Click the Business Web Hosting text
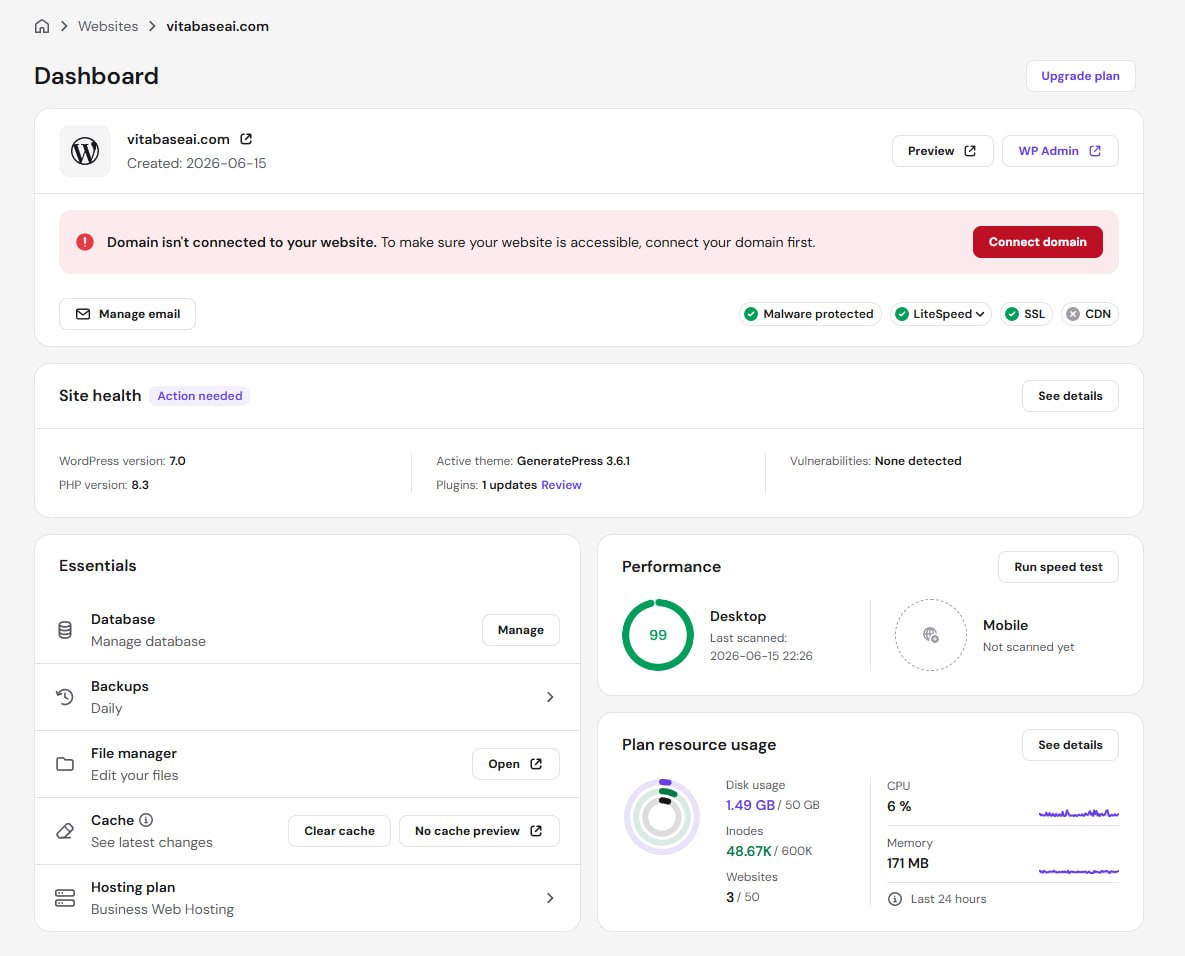The width and height of the screenshot is (1185, 956). point(162,909)
